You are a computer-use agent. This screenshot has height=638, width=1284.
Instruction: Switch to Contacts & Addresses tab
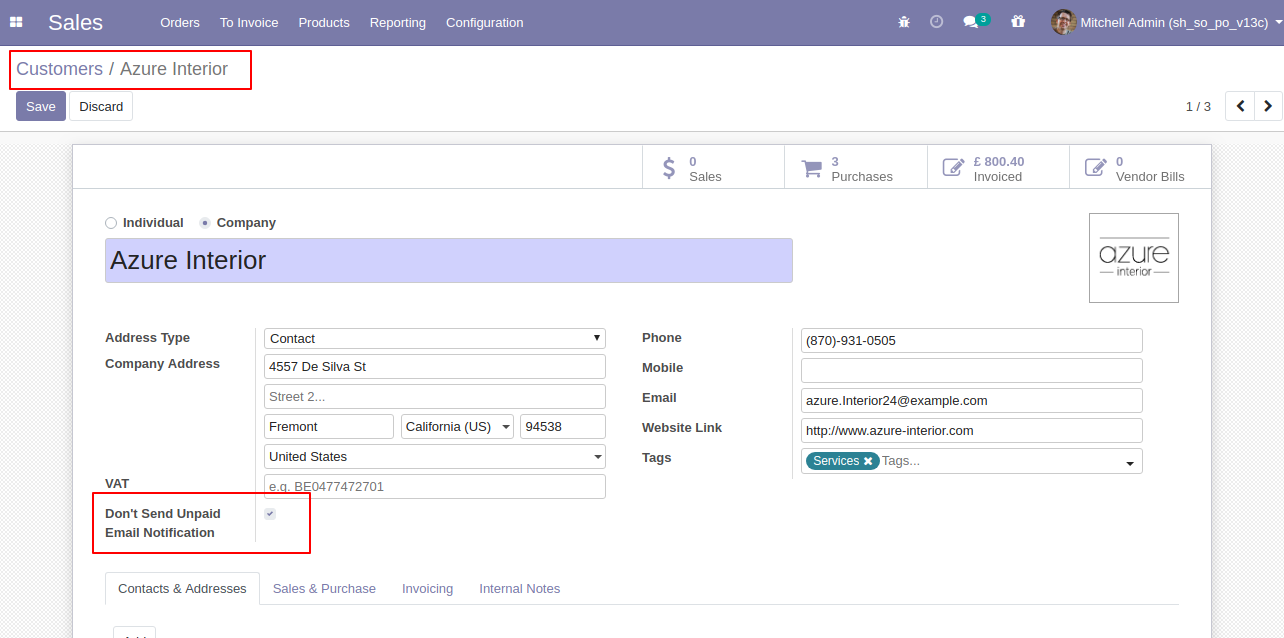pyautogui.click(x=182, y=589)
